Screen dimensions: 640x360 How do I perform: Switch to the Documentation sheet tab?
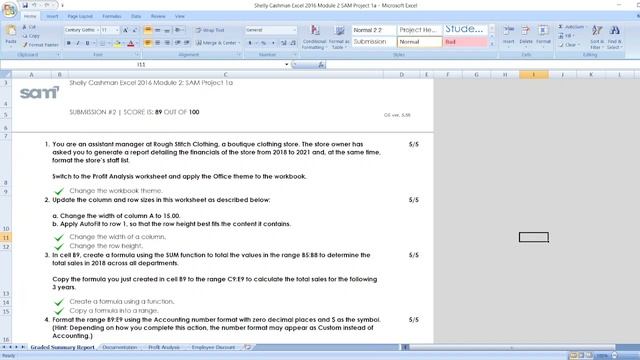tap(120, 347)
